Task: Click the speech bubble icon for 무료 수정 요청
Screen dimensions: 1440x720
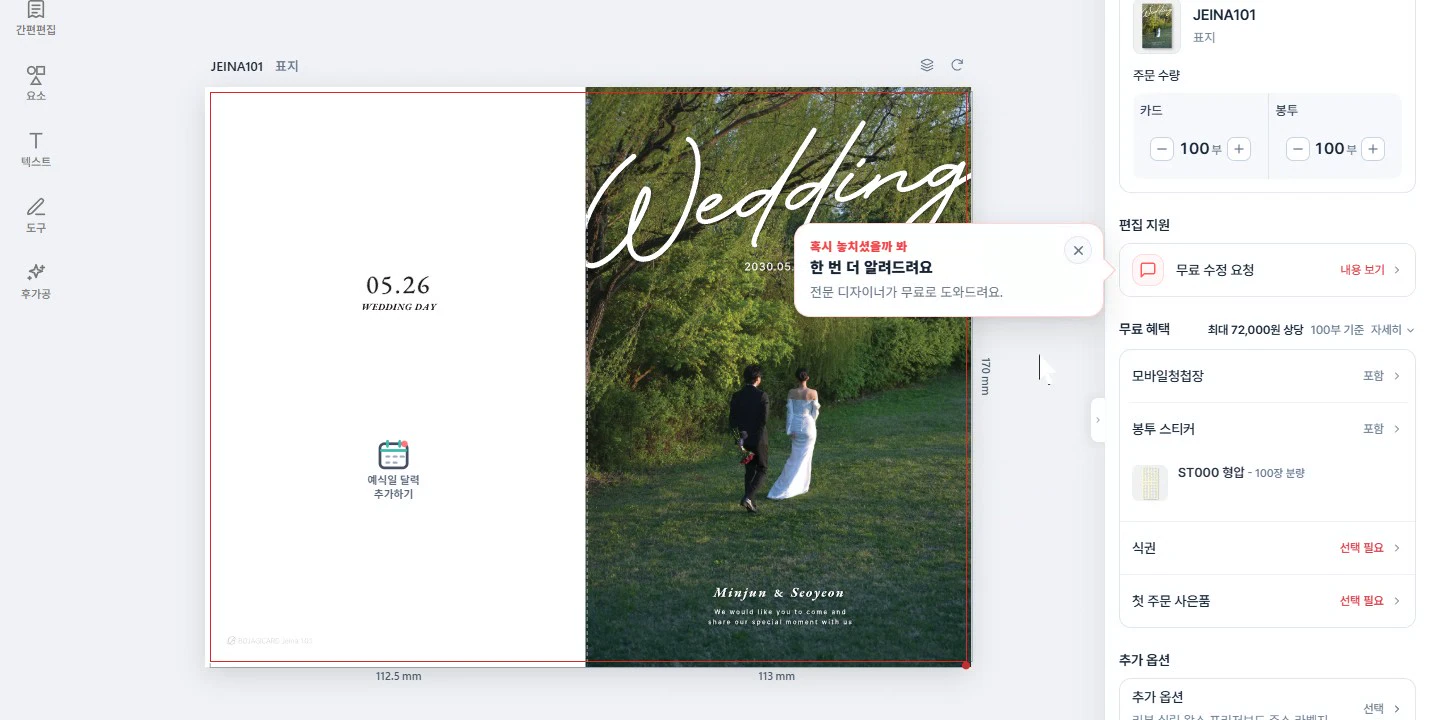Action: point(1148,270)
